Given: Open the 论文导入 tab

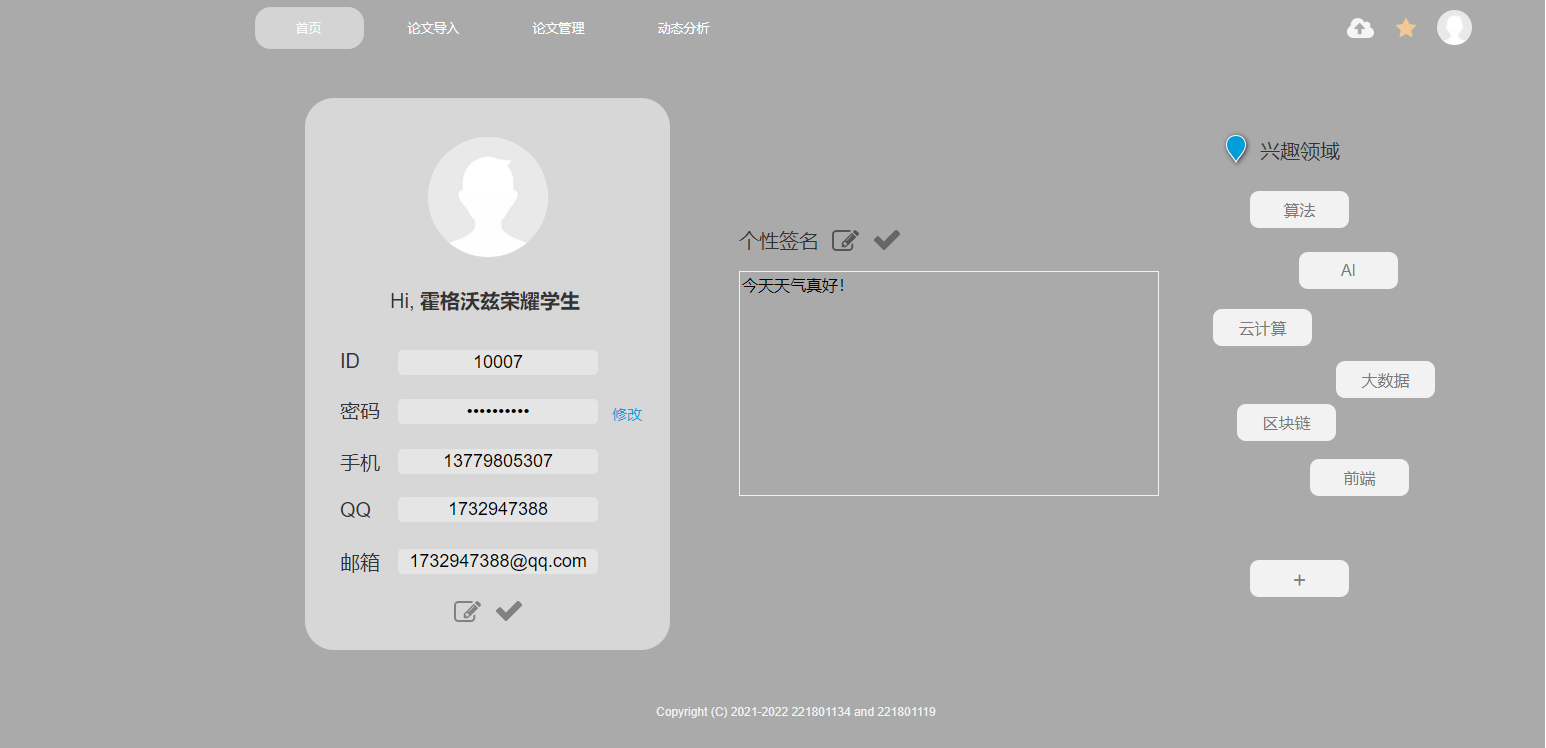Looking at the screenshot, I should [433, 28].
